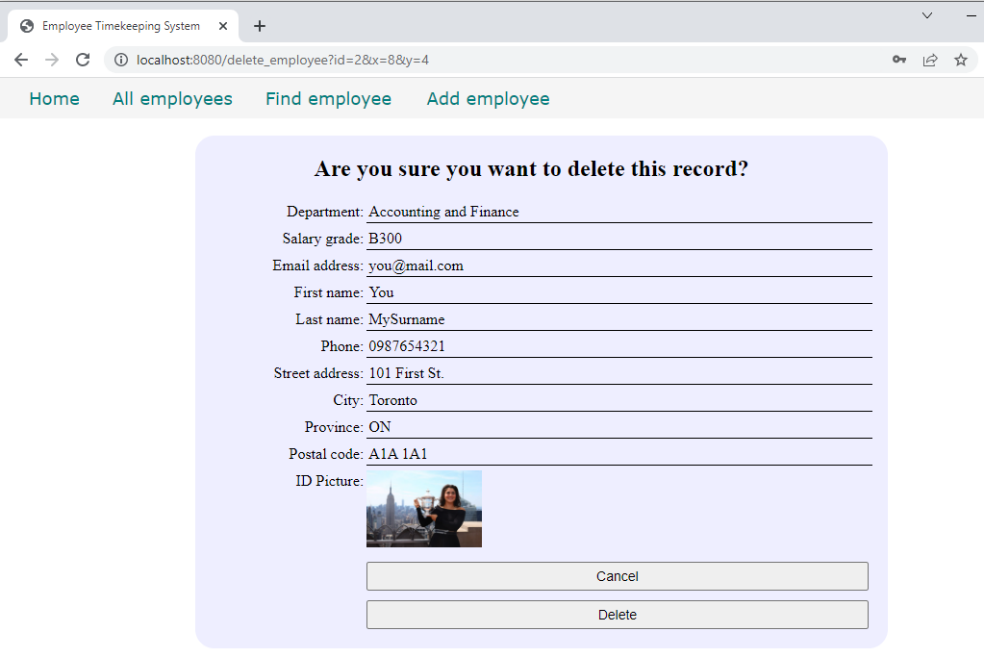This screenshot has width=984, height=657.
Task: Reload the page with refresh icon
Action: click(x=83, y=60)
